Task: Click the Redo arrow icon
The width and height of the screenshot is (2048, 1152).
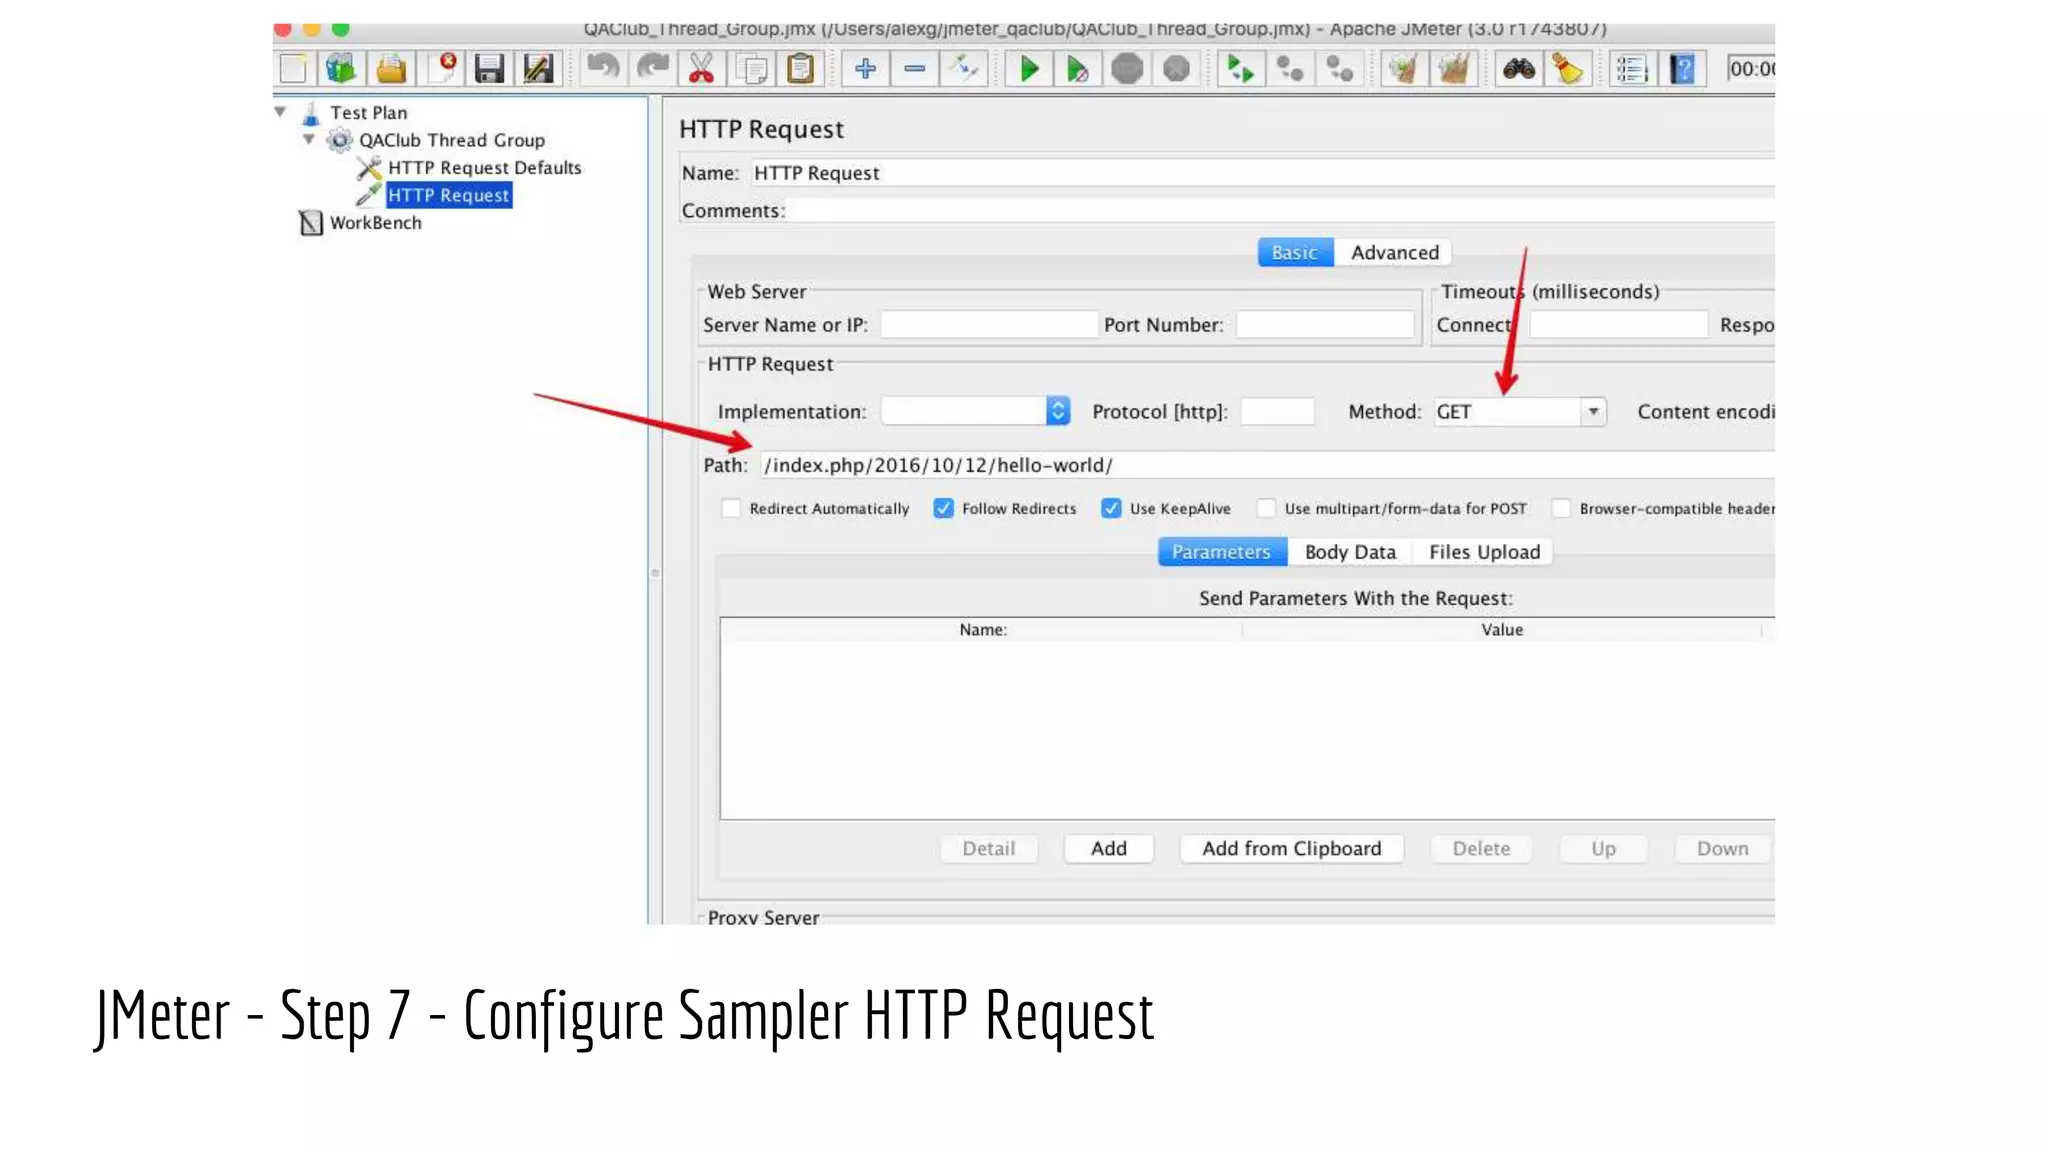Action: click(x=652, y=69)
